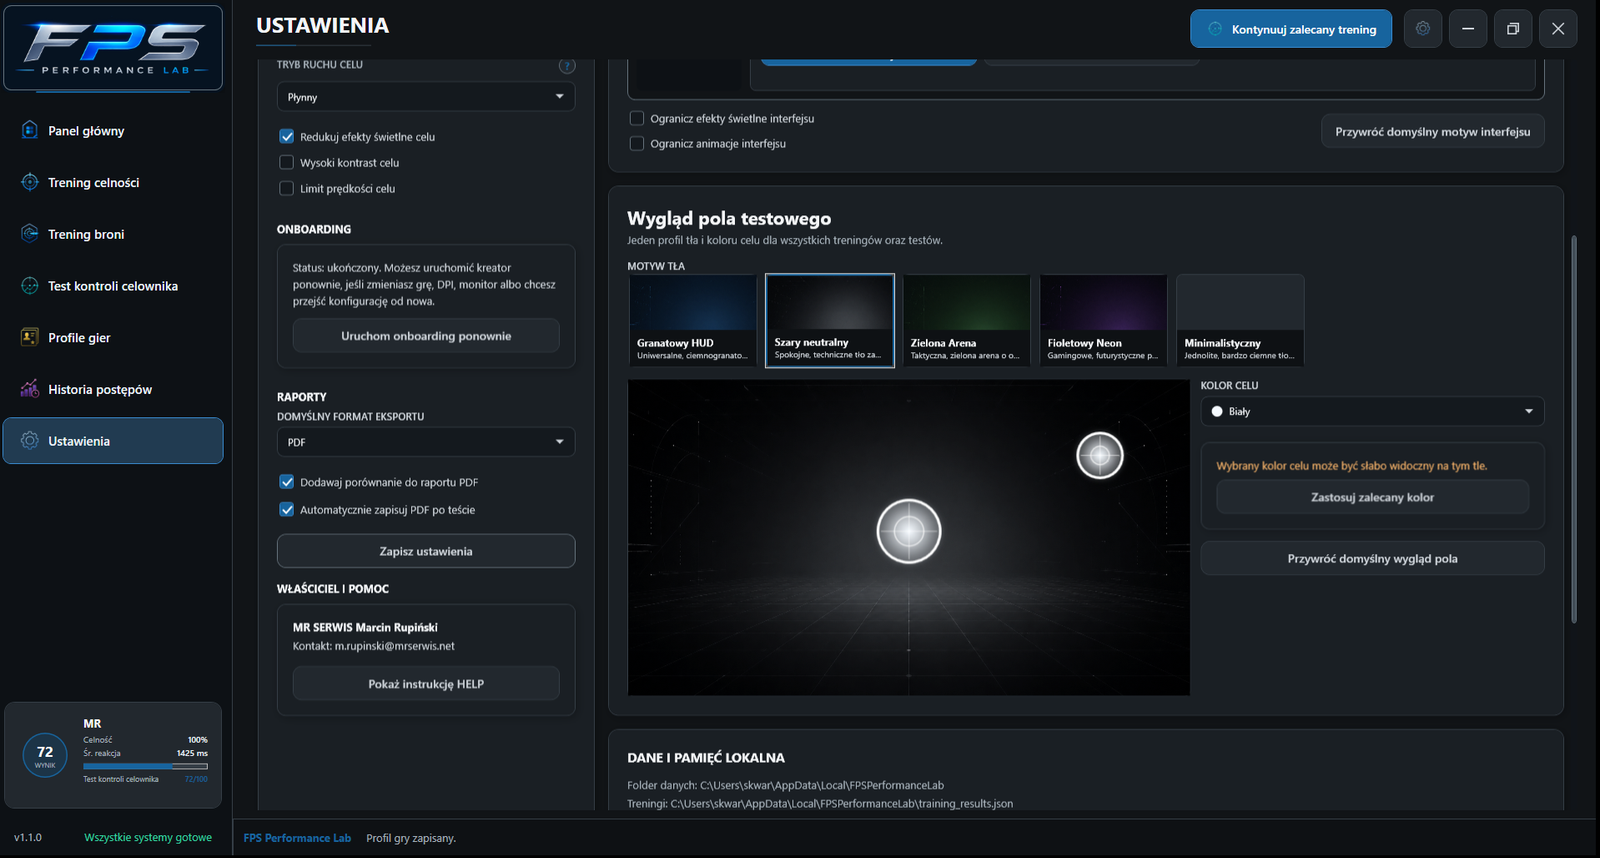Expand the Płynny target movement dropdown
Image resolution: width=1600 pixels, height=858 pixels.
pyautogui.click(x=426, y=97)
